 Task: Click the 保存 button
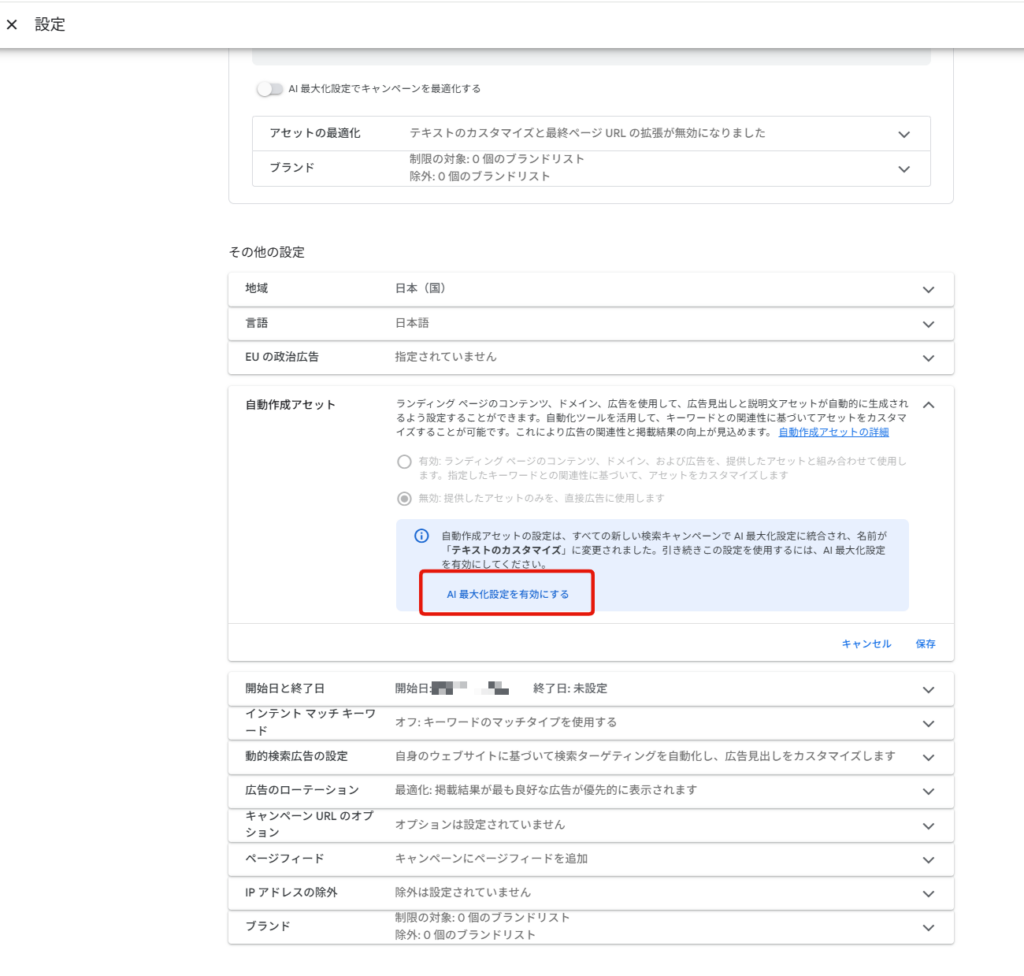tap(925, 643)
